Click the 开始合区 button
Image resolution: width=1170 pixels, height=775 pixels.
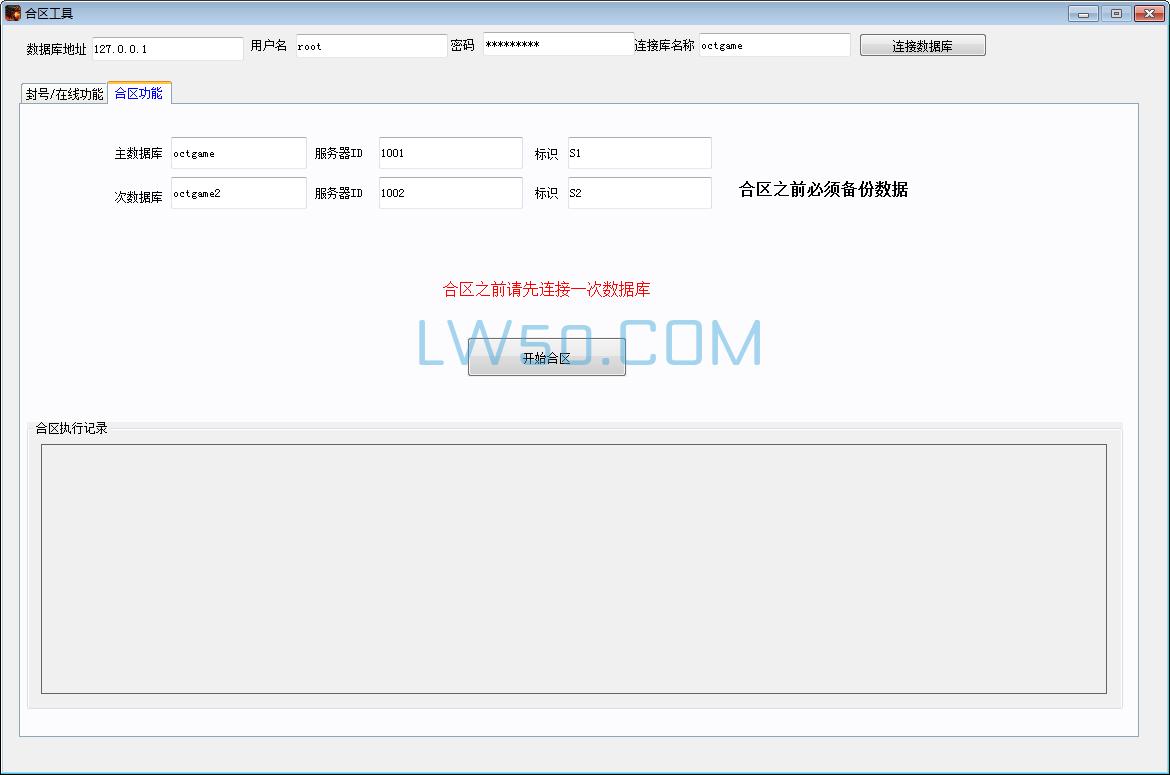coord(546,356)
